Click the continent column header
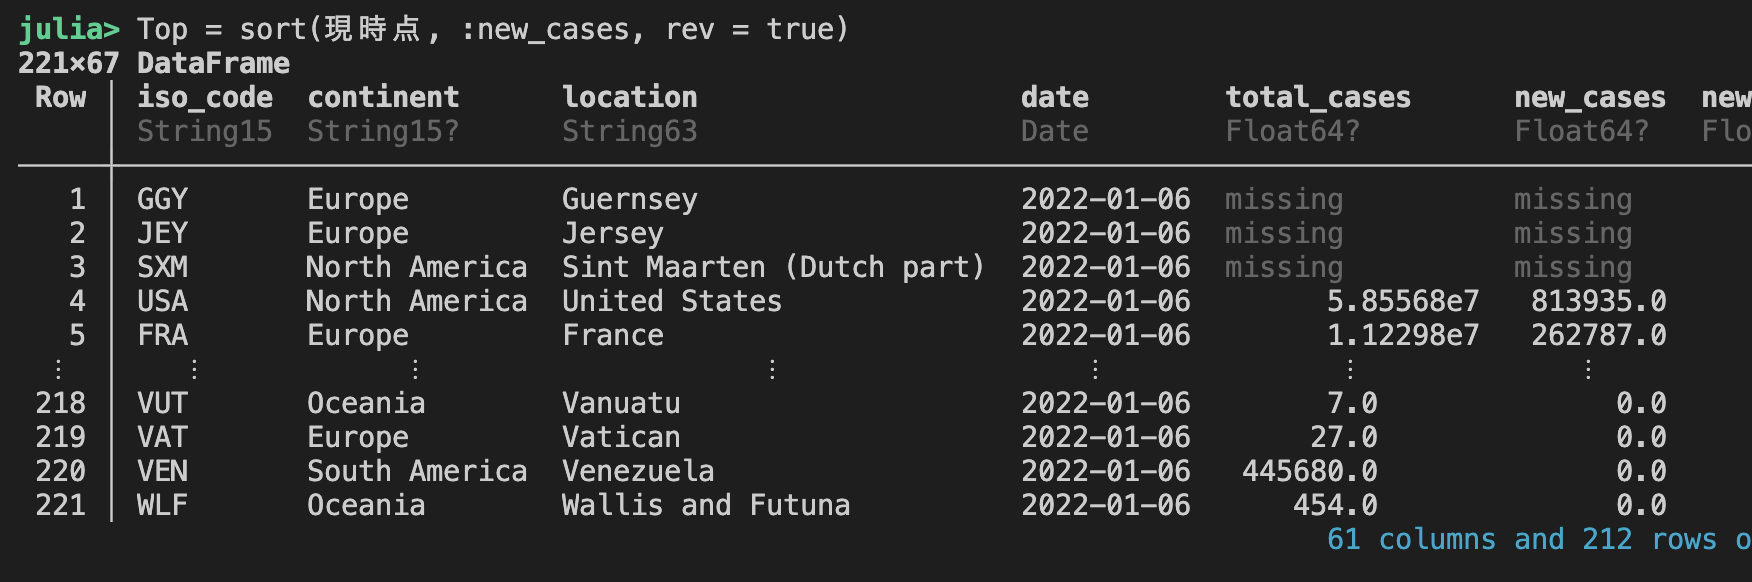 [383, 97]
